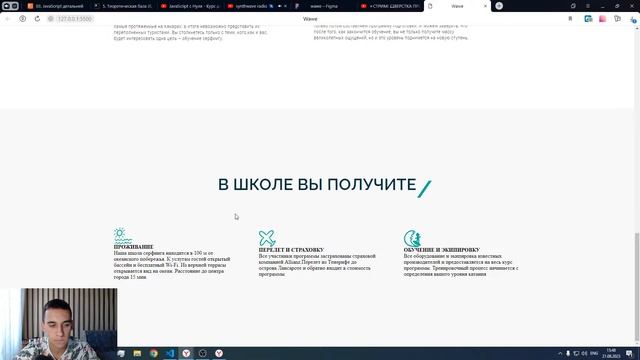Click the Yandex home button beside reload

22,19
